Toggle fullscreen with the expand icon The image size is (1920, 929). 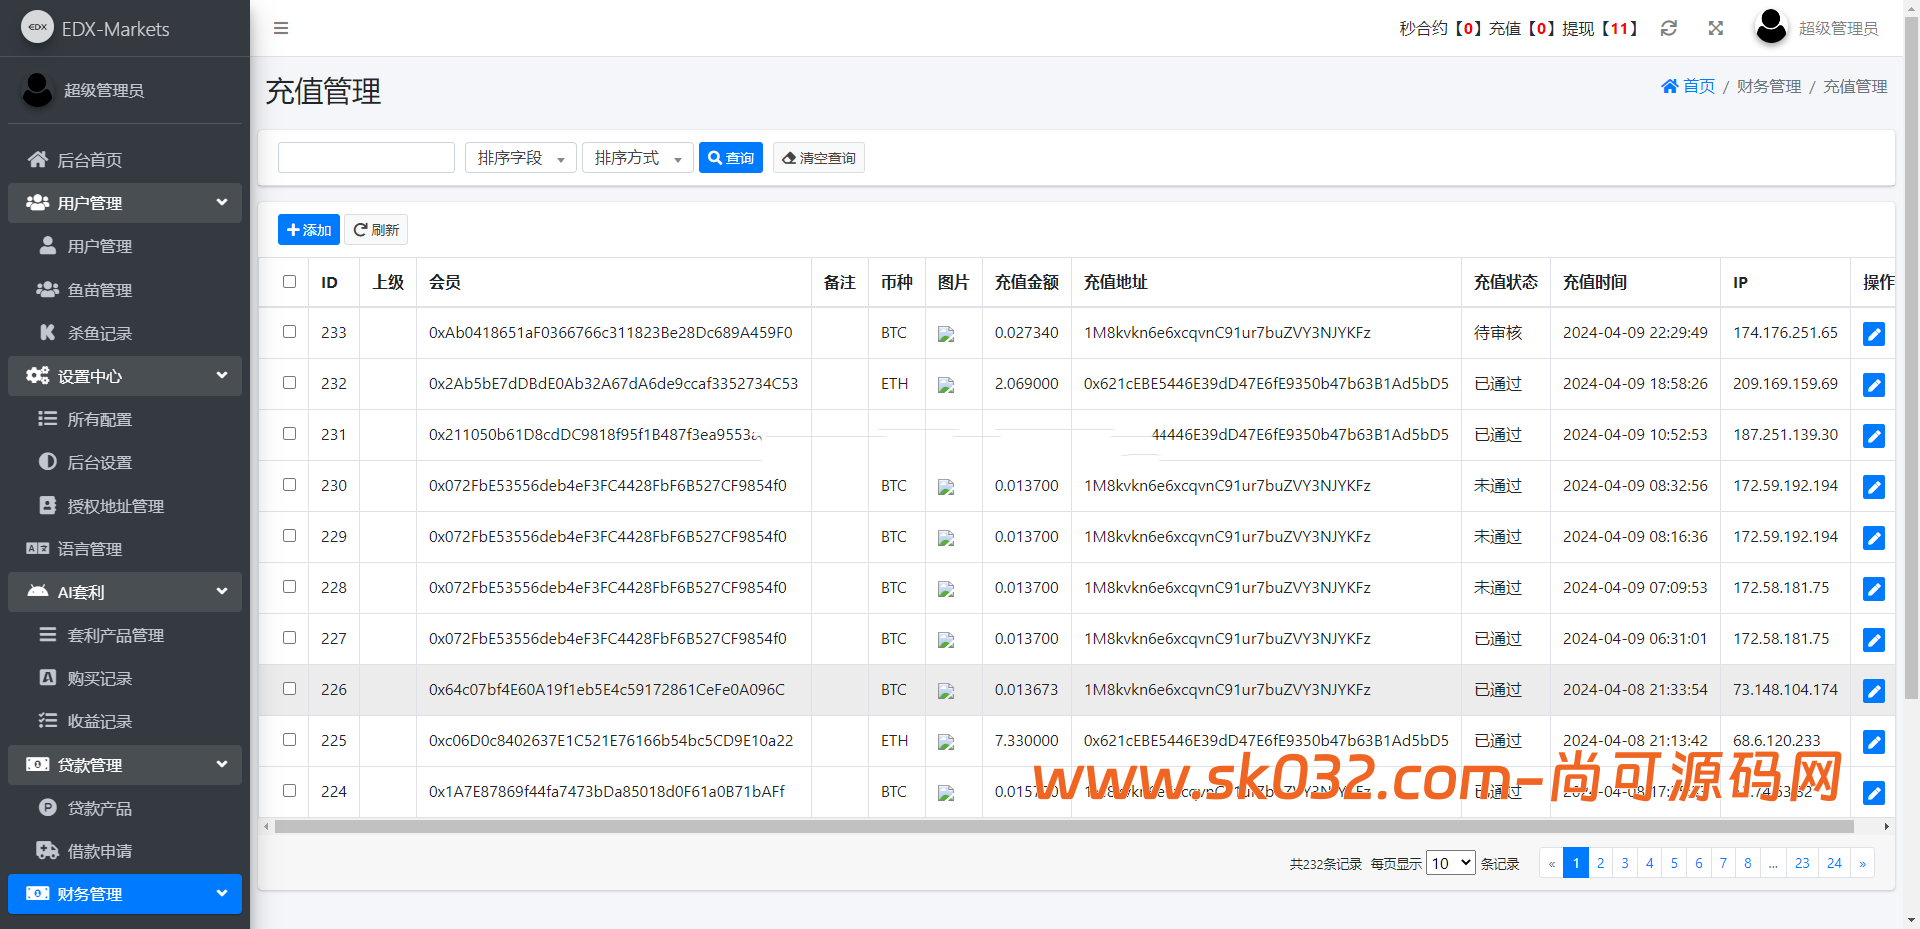tap(1716, 28)
